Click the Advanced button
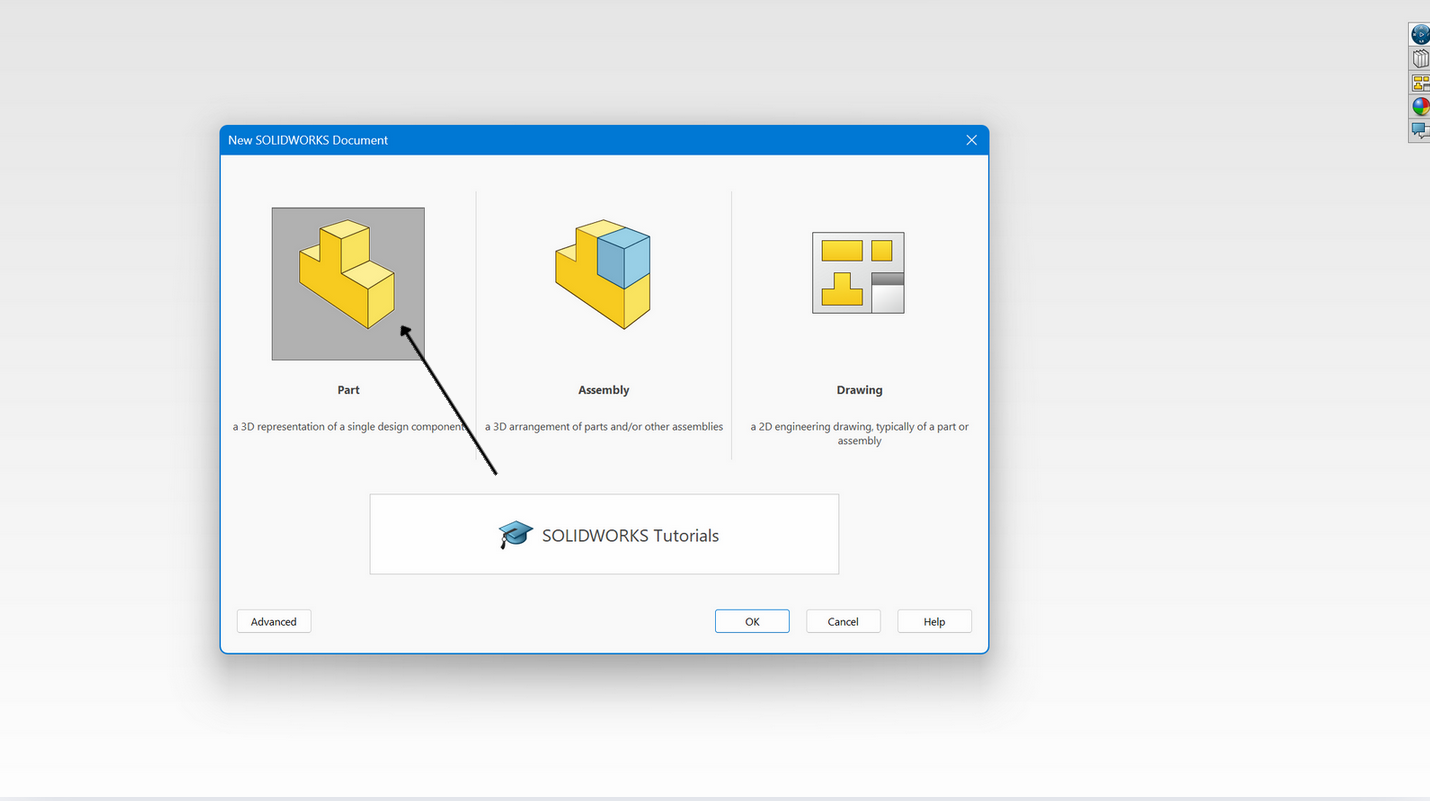Screen dimensions: 1430x801 click(x=274, y=621)
